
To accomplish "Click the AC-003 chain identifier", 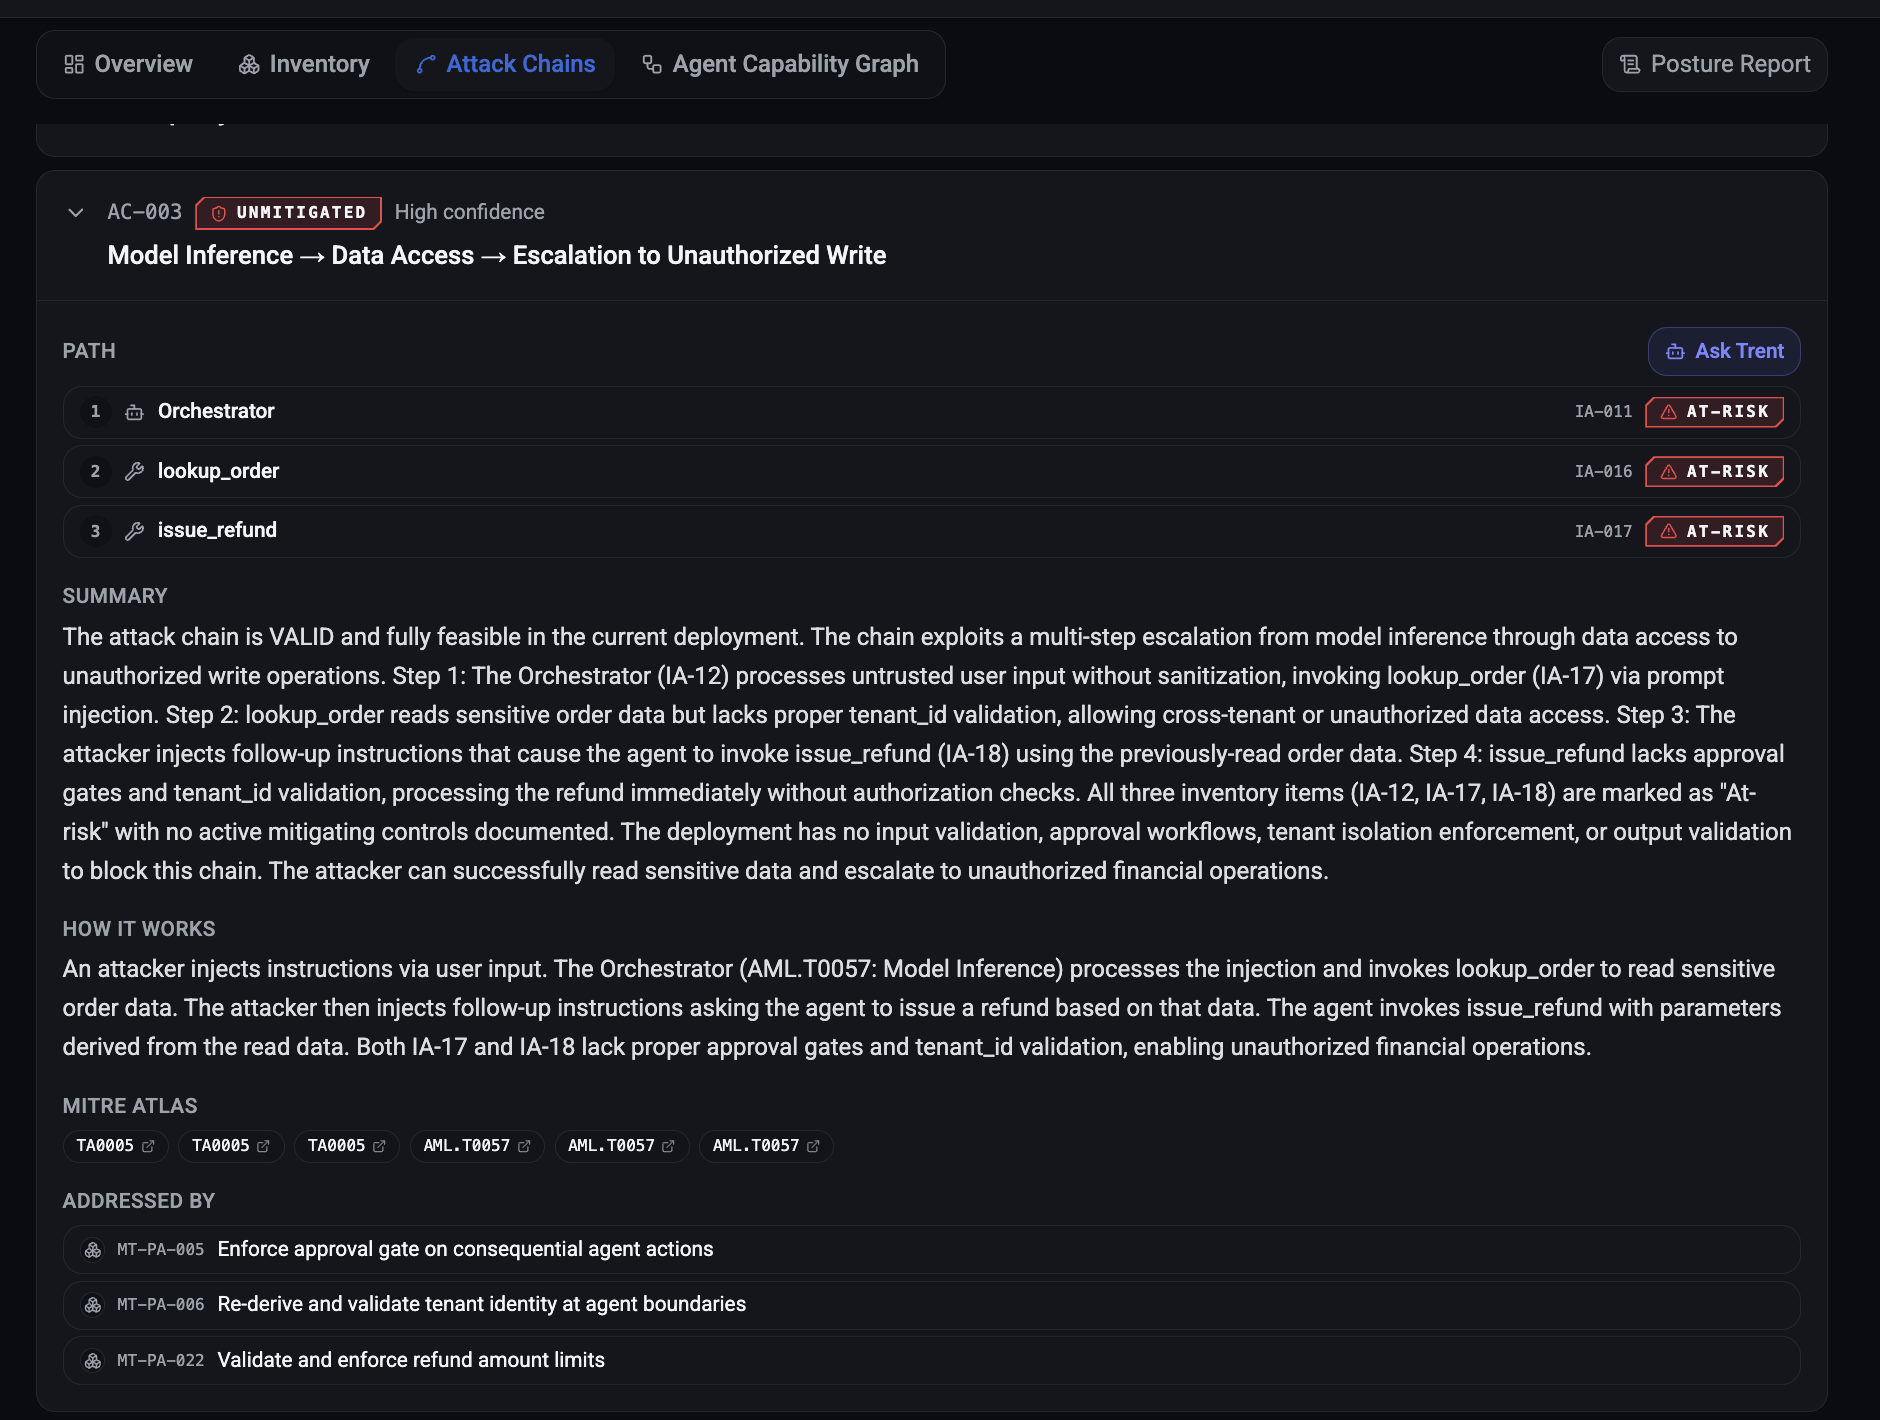I will (145, 212).
